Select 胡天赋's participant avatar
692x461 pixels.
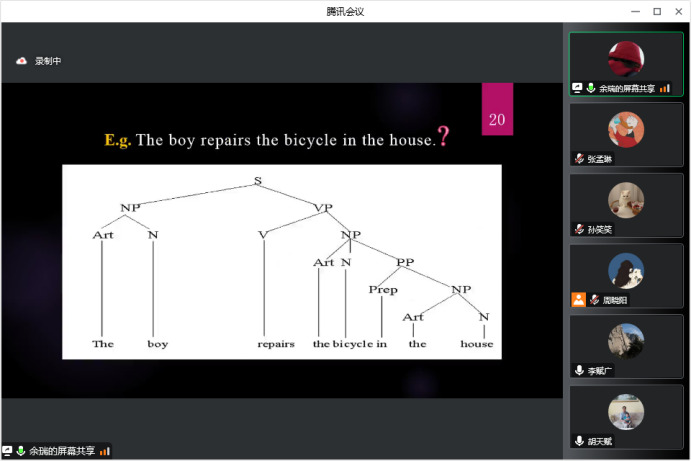coord(626,411)
